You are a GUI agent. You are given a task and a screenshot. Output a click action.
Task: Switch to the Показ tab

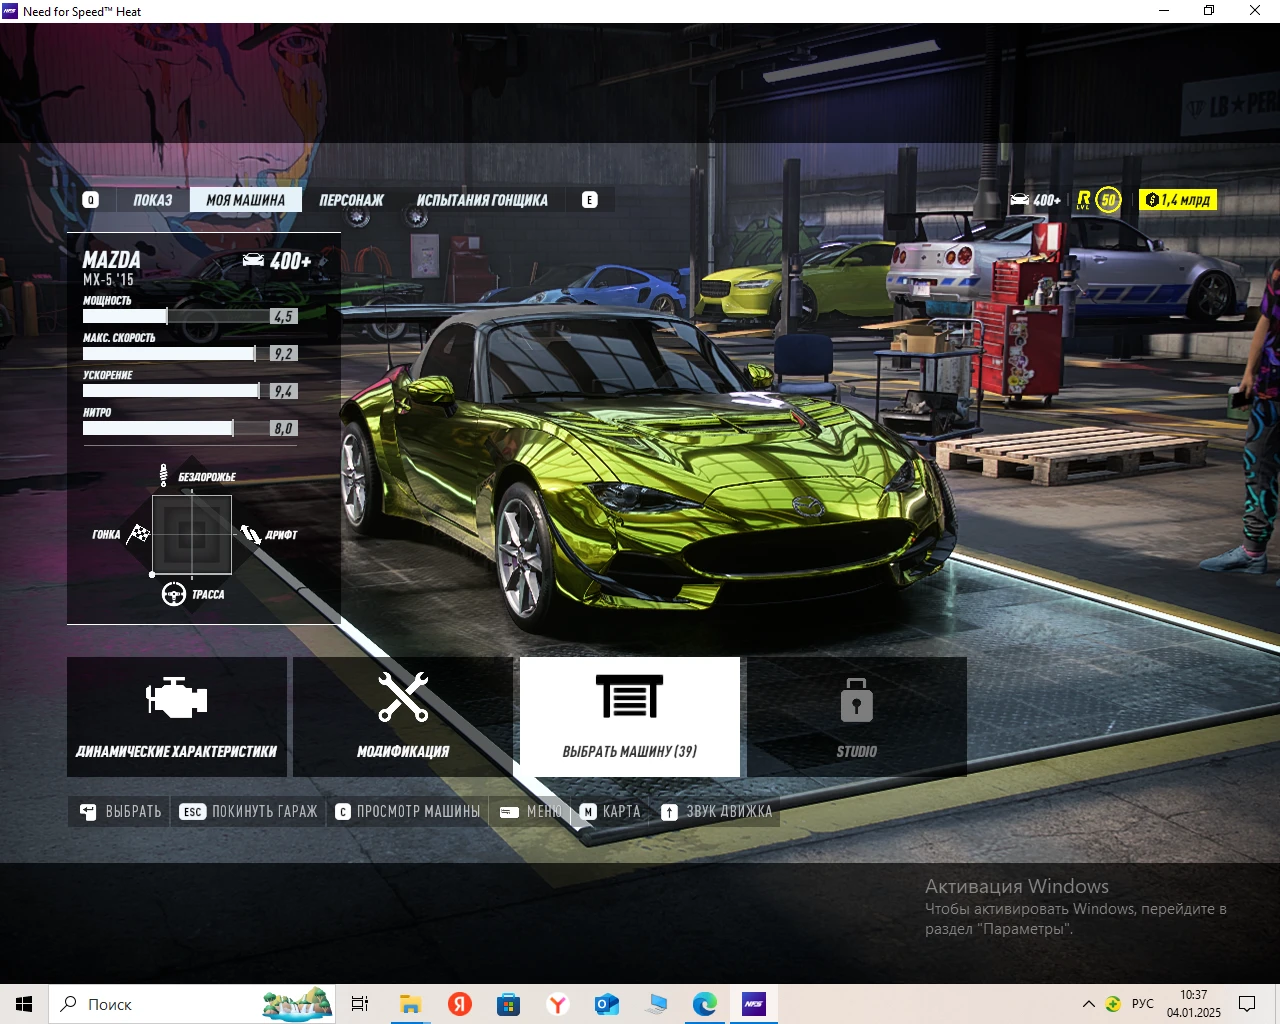point(152,200)
